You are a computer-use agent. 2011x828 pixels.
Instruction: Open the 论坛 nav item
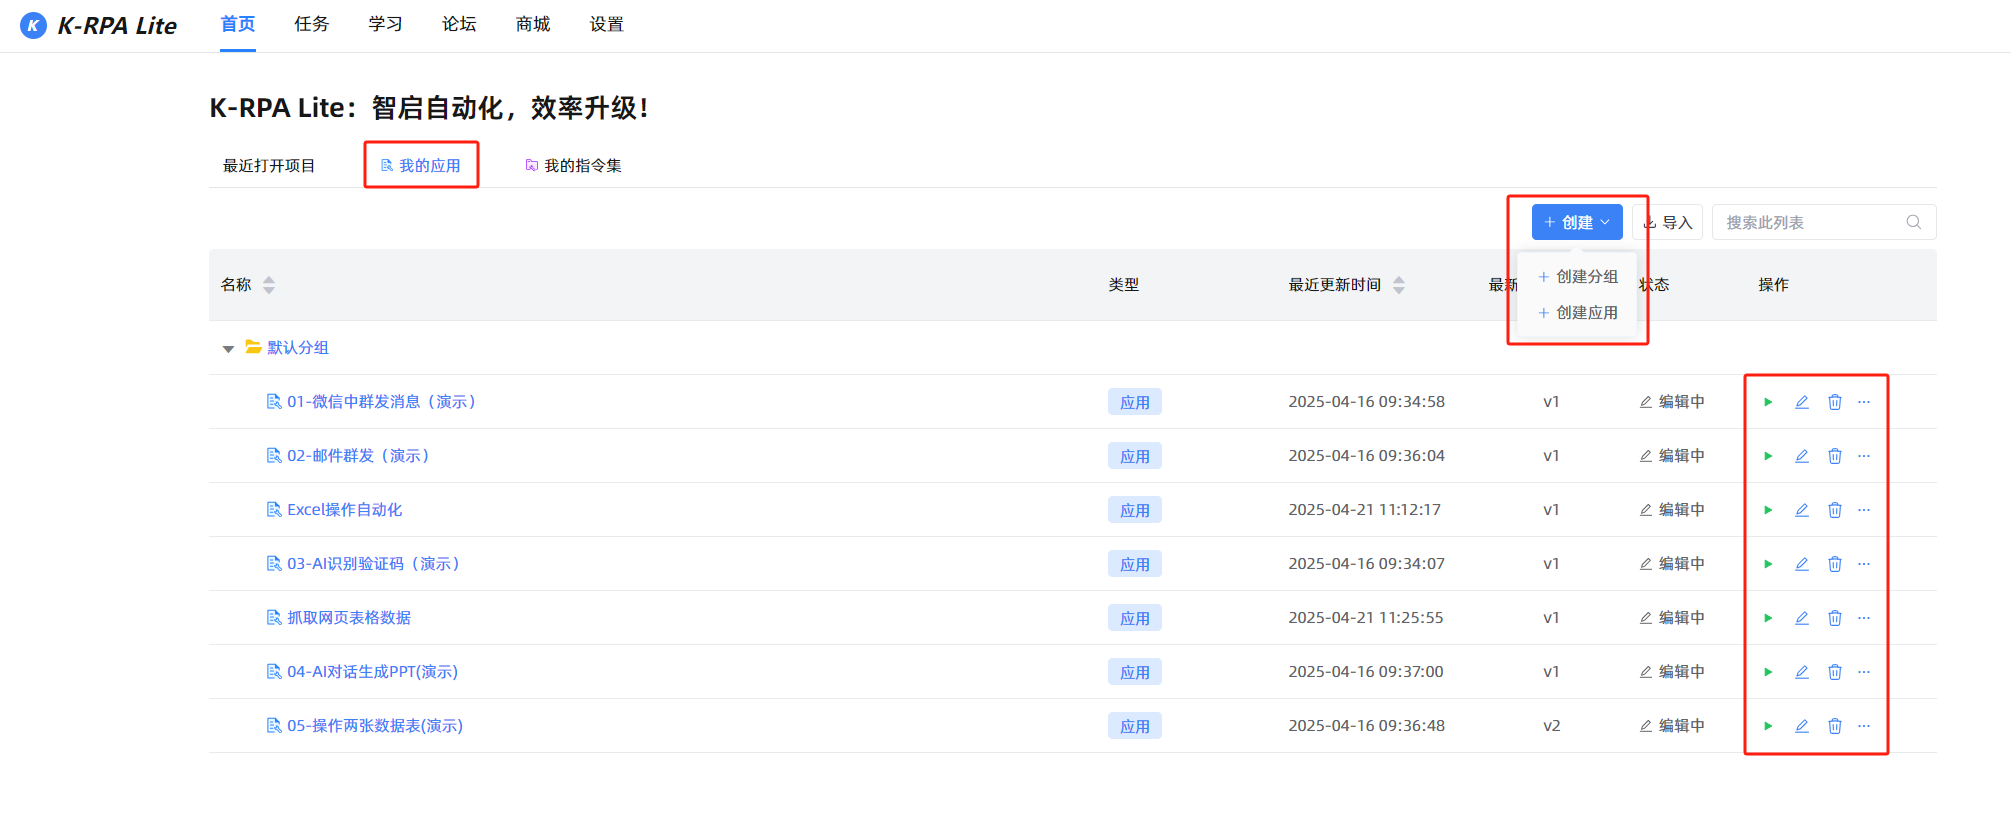[x=459, y=24]
